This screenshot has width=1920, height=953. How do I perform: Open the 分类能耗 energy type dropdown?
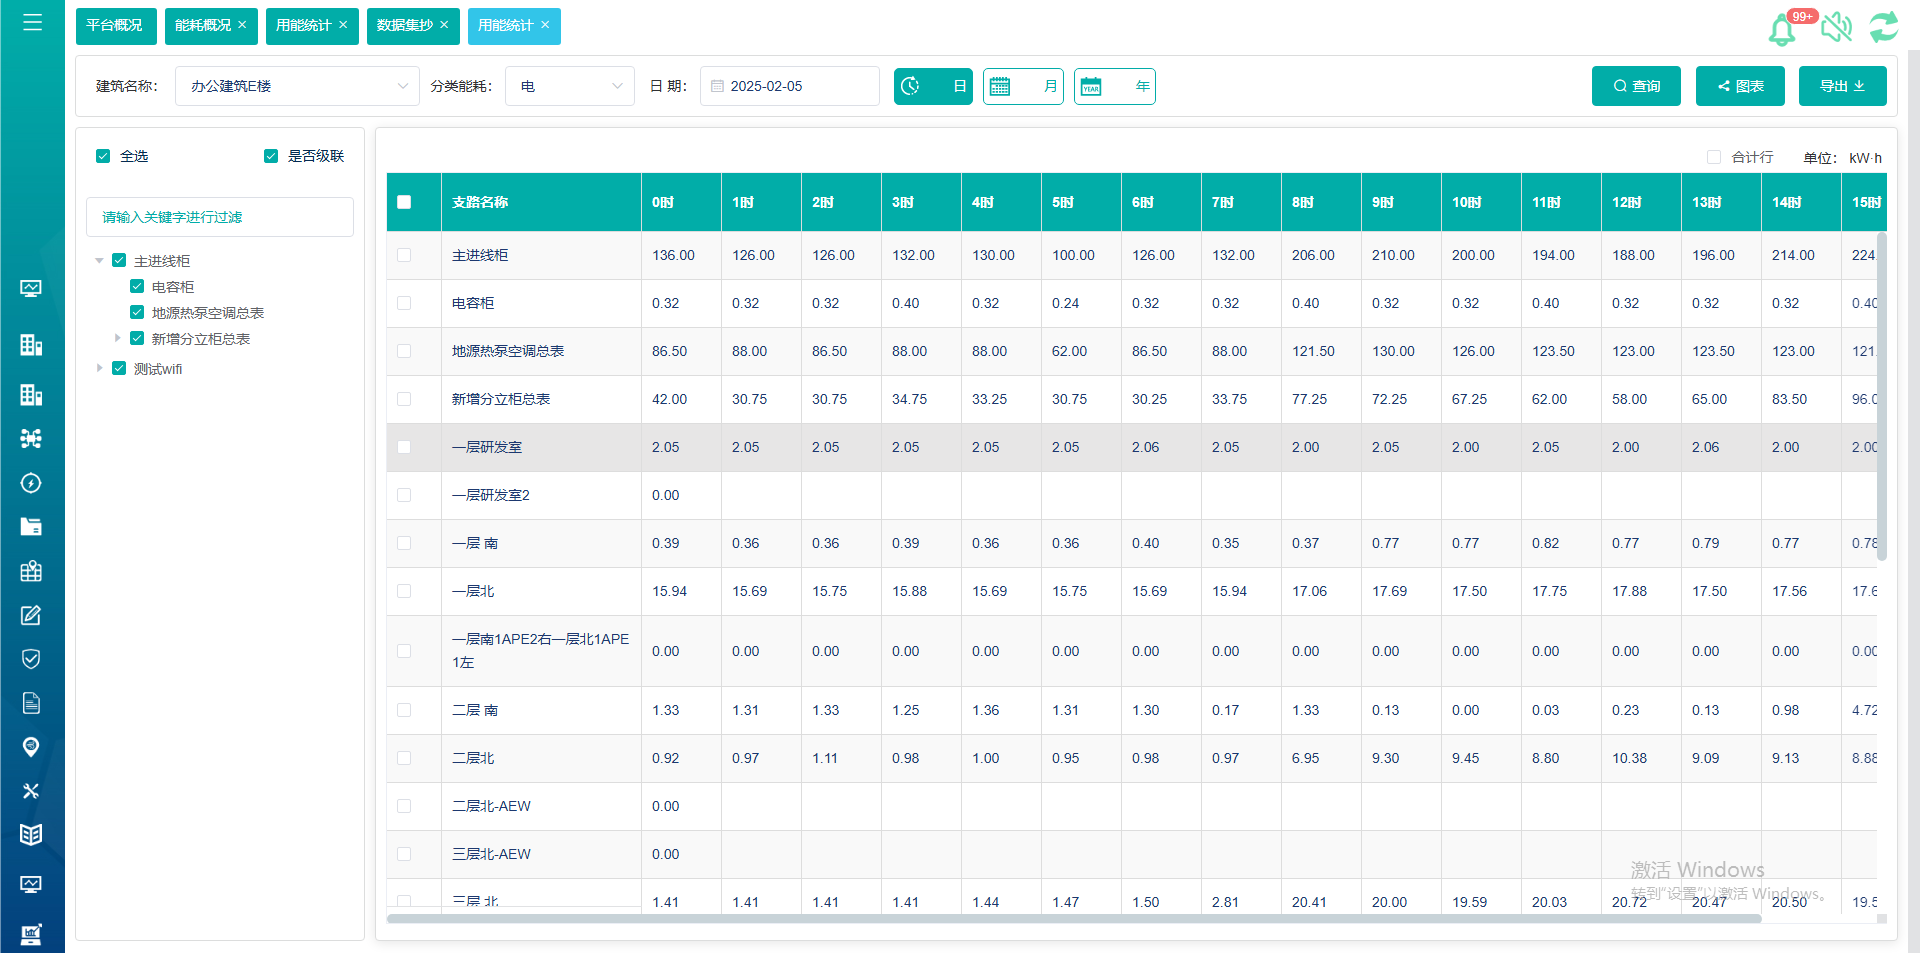[x=569, y=86]
